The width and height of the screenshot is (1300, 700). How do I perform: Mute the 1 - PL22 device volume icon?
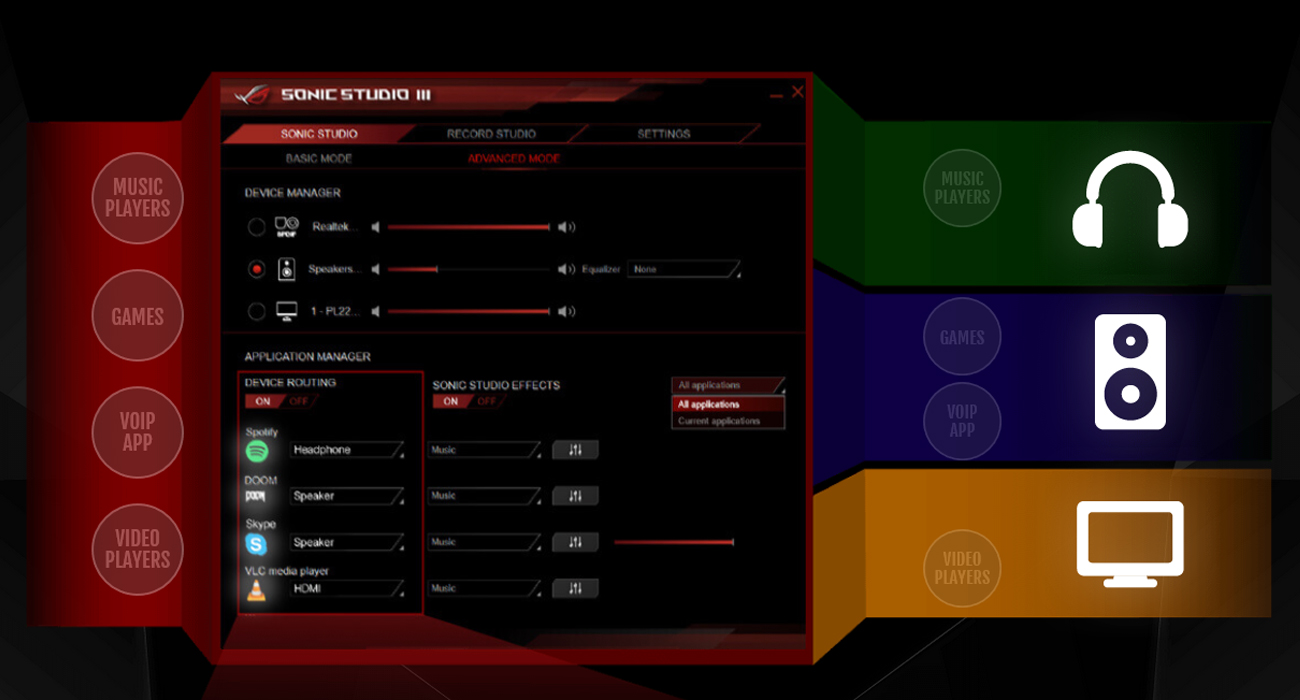pos(376,311)
